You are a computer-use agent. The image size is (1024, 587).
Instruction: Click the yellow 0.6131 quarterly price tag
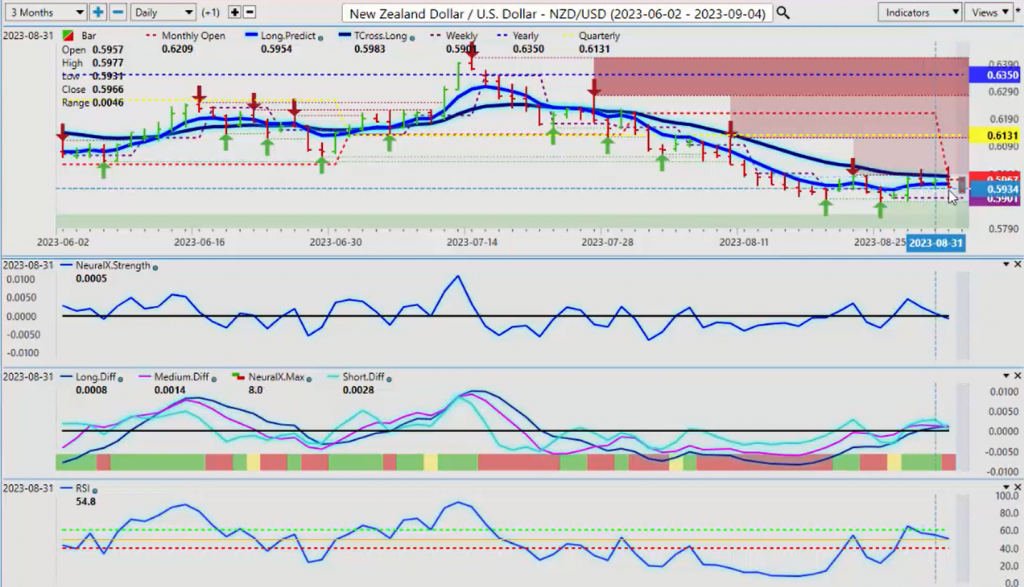click(x=995, y=136)
